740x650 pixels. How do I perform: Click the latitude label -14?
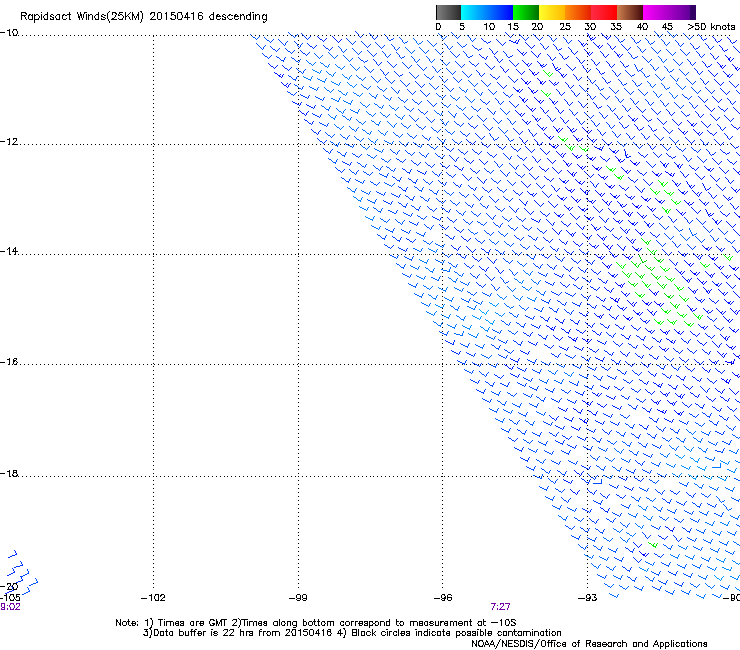click(9, 251)
